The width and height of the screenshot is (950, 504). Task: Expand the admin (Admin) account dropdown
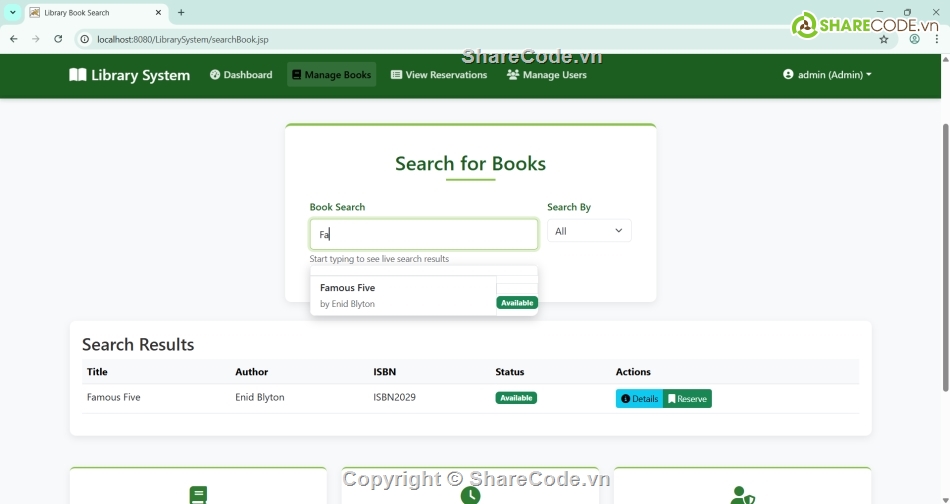[x=827, y=75]
